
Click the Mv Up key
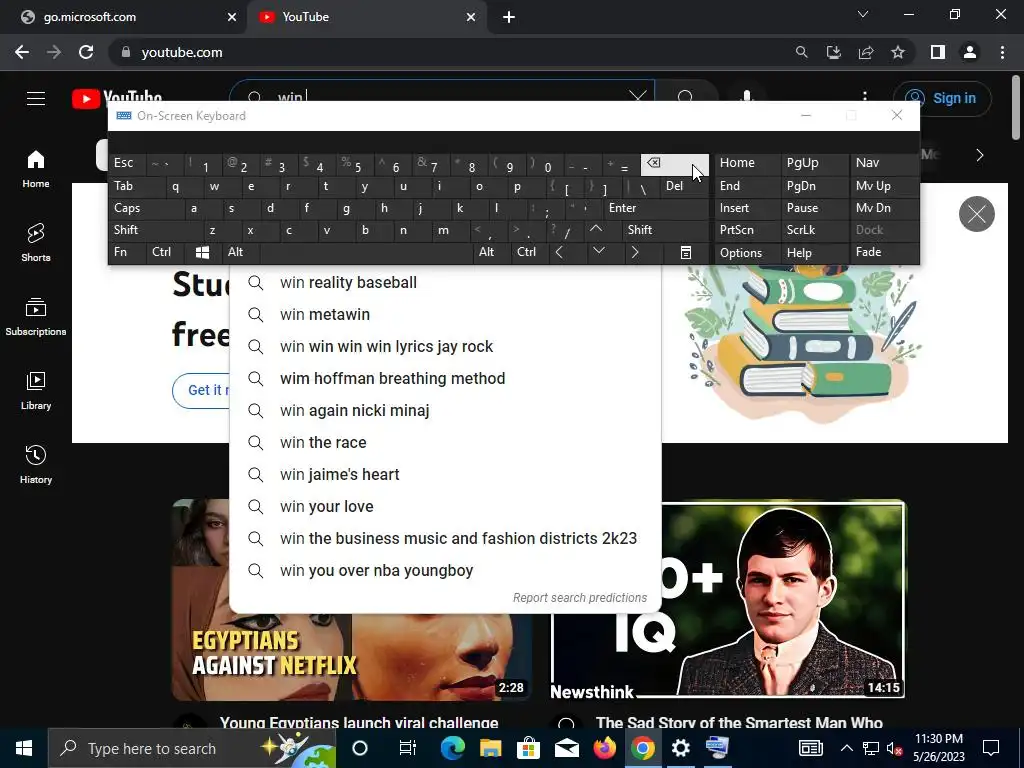(x=884, y=186)
